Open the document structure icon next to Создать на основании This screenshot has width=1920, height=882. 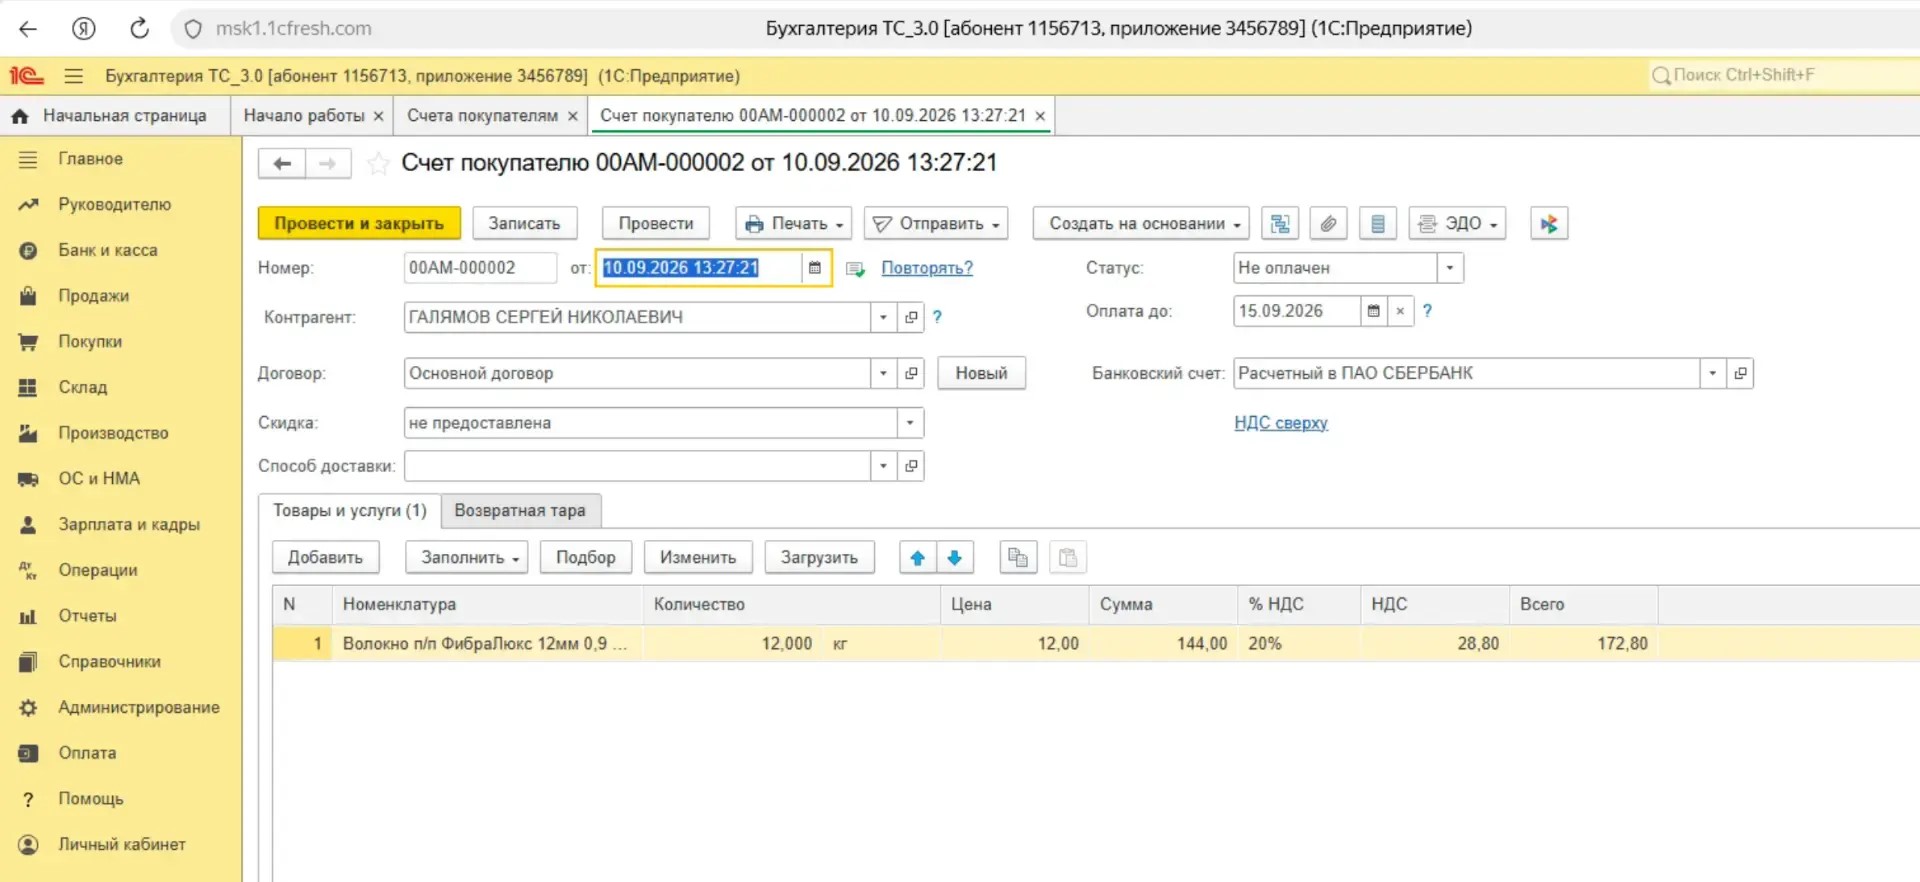(x=1280, y=224)
